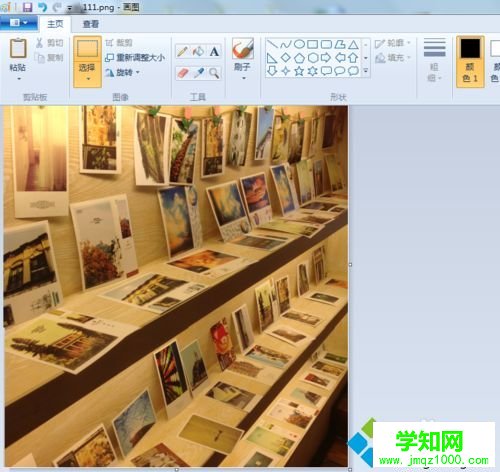Select the Diamond shape
The height and width of the screenshot is (472, 500).
286,58
